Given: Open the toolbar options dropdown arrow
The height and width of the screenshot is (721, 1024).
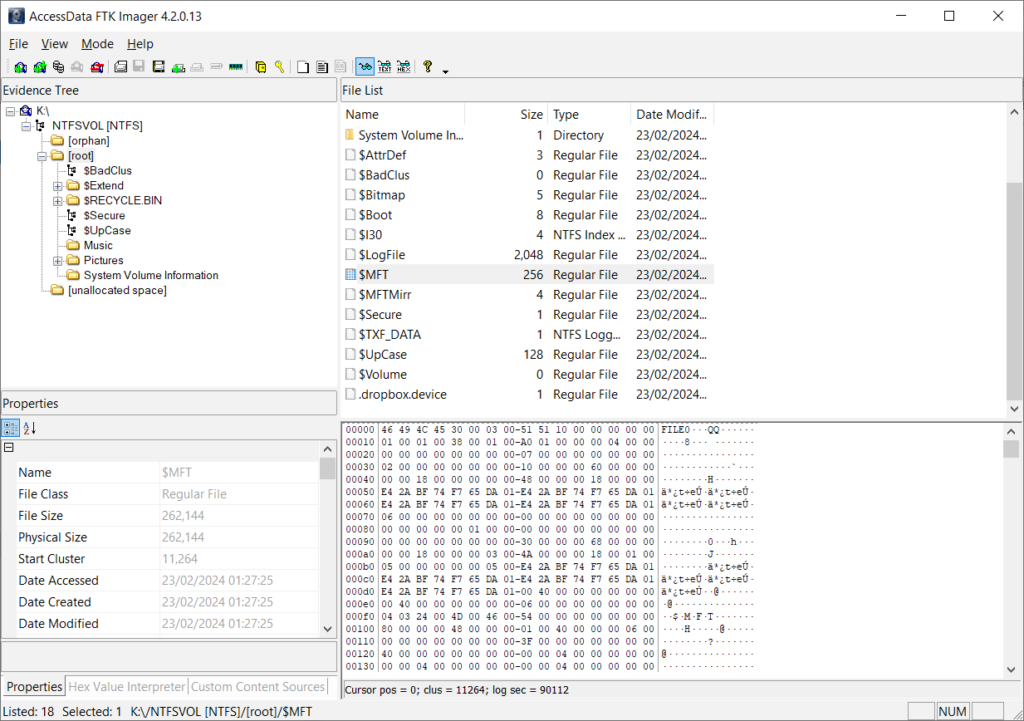Looking at the screenshot, I should 445,71.
